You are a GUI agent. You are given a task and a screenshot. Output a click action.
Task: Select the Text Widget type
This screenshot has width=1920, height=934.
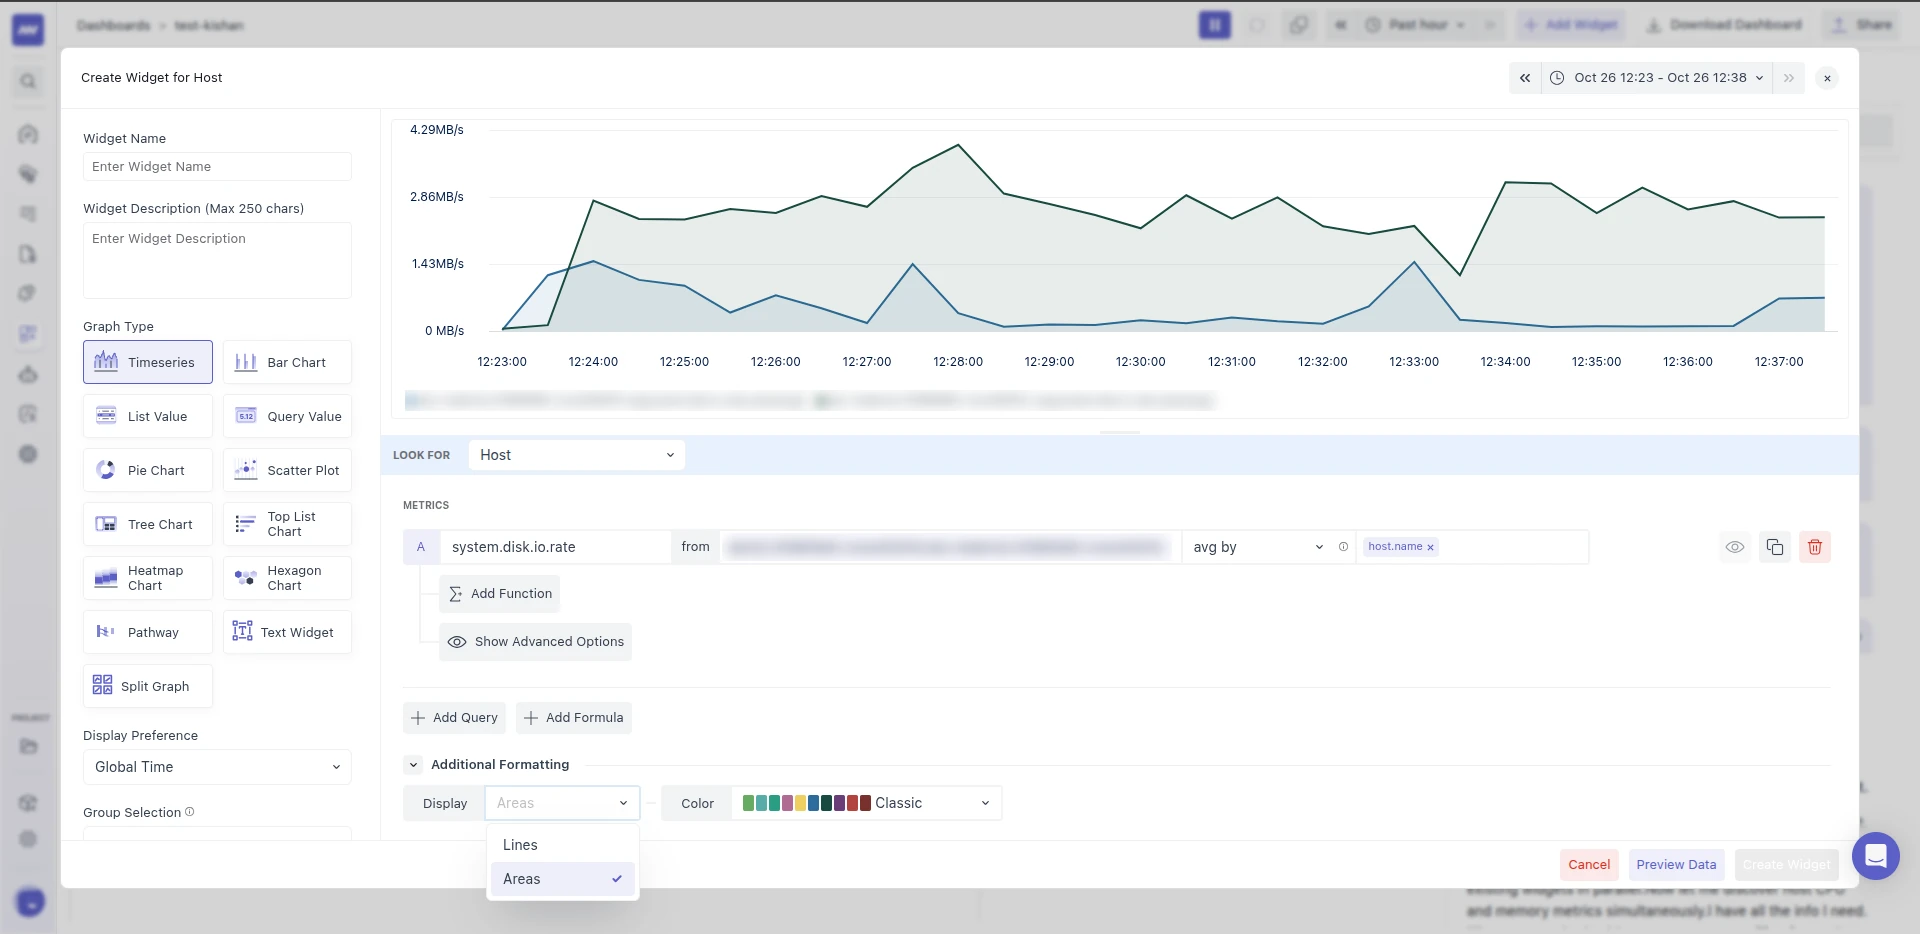point(287,632)
